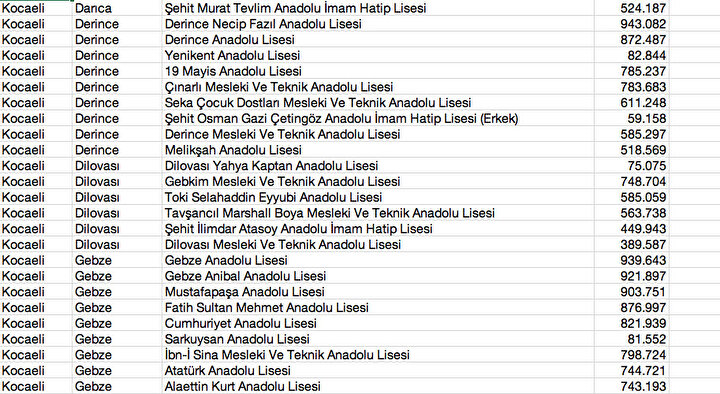Click the Yenikent Anadolu Lisesi cell
This screenshot has width=720, height=394.
coord(378,56)
